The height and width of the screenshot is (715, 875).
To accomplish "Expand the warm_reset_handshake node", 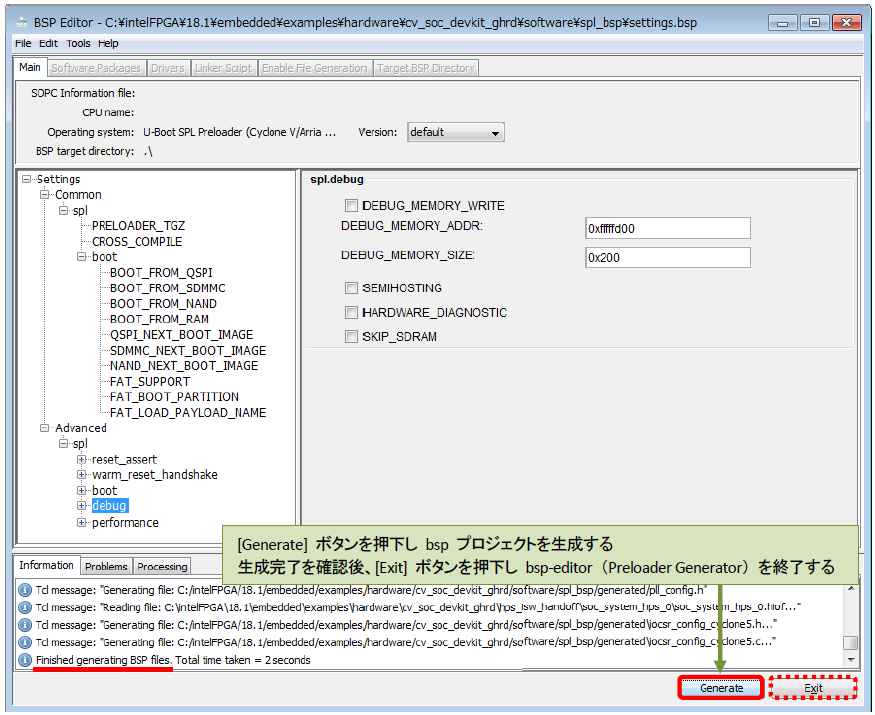I will point(82,475).
